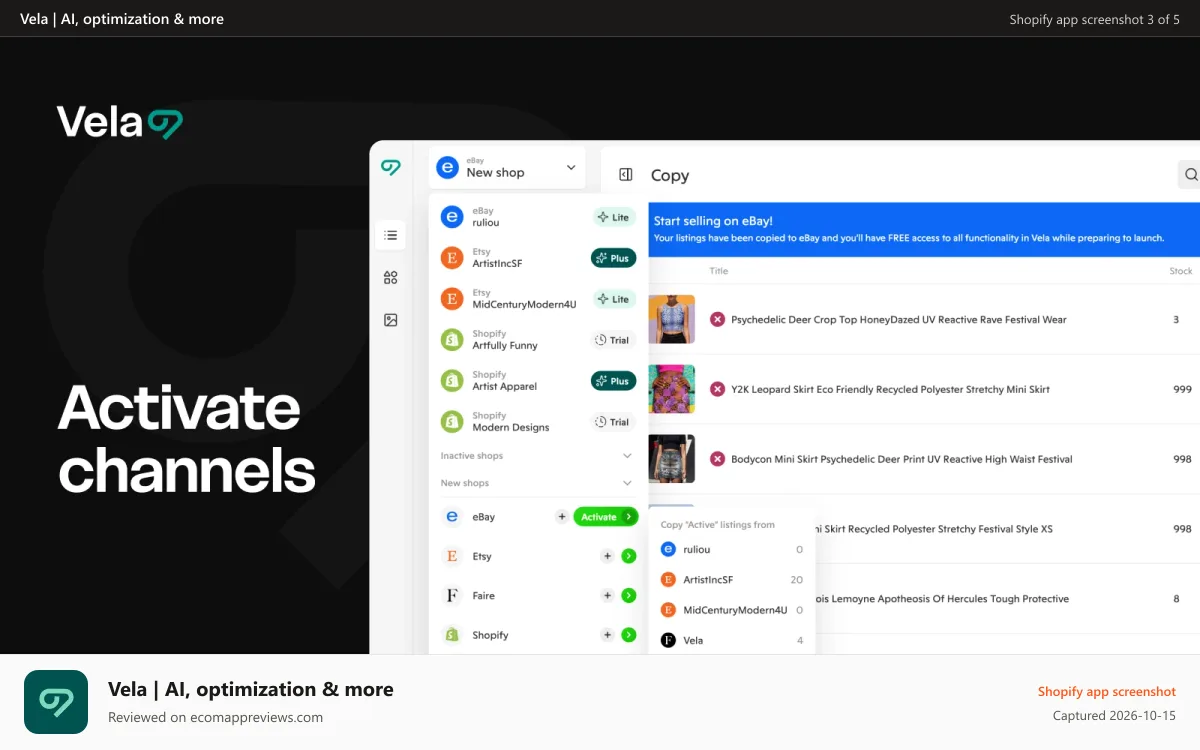Copy active listings from ruliou
This screenshot has width=1200, height=750.
(x=732, y=550)
